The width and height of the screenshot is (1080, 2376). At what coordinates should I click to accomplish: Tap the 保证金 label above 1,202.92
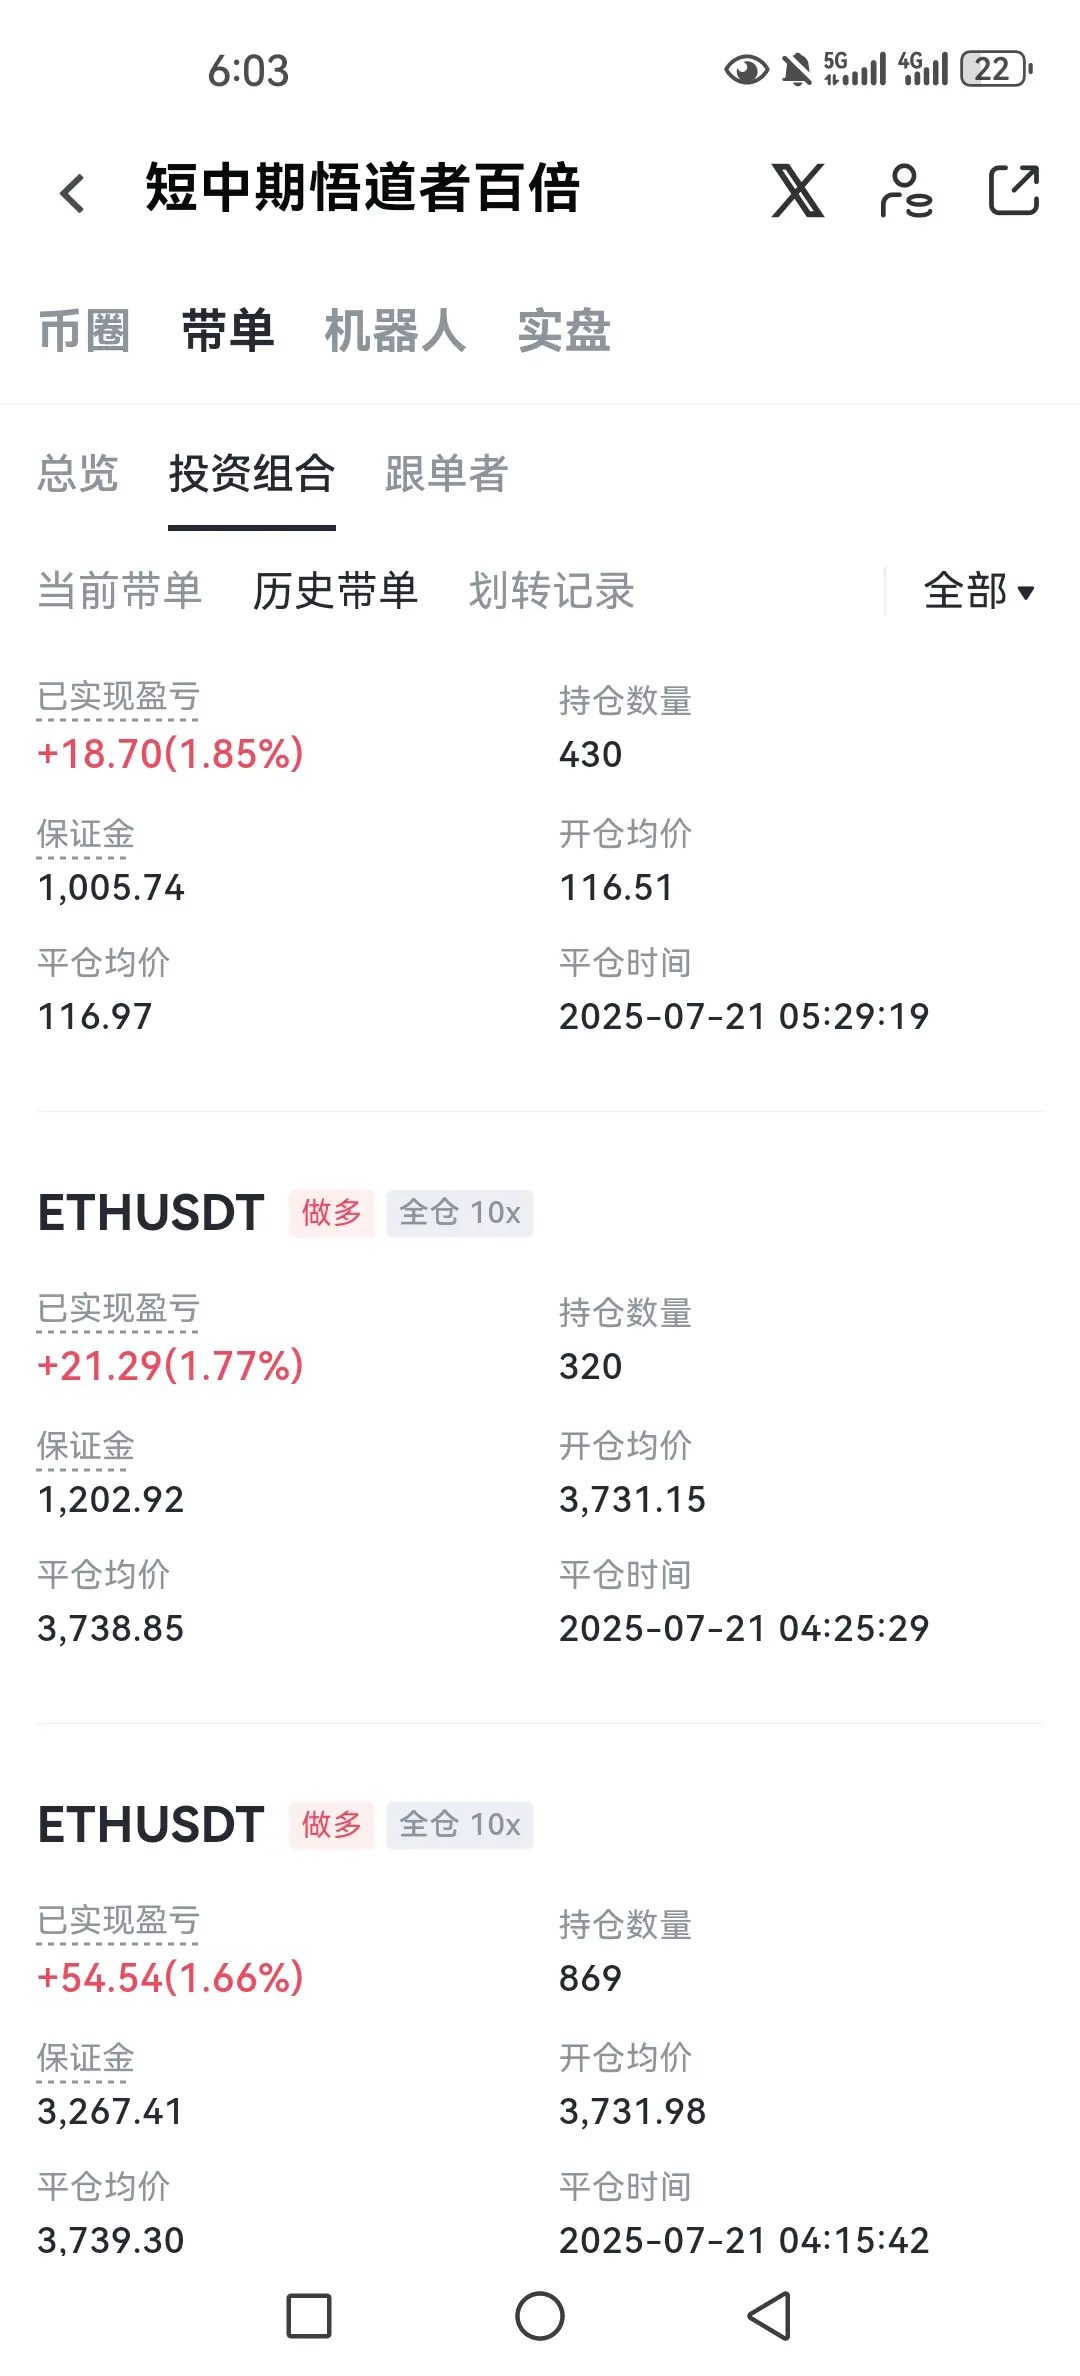(x=86, y=1447)
